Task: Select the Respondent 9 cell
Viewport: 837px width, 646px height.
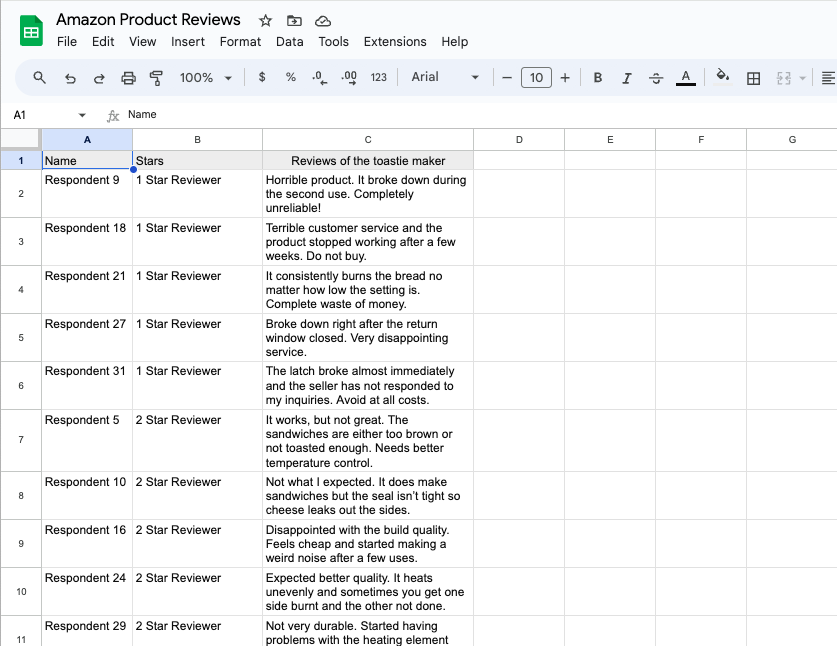Action: pos(87,194)
